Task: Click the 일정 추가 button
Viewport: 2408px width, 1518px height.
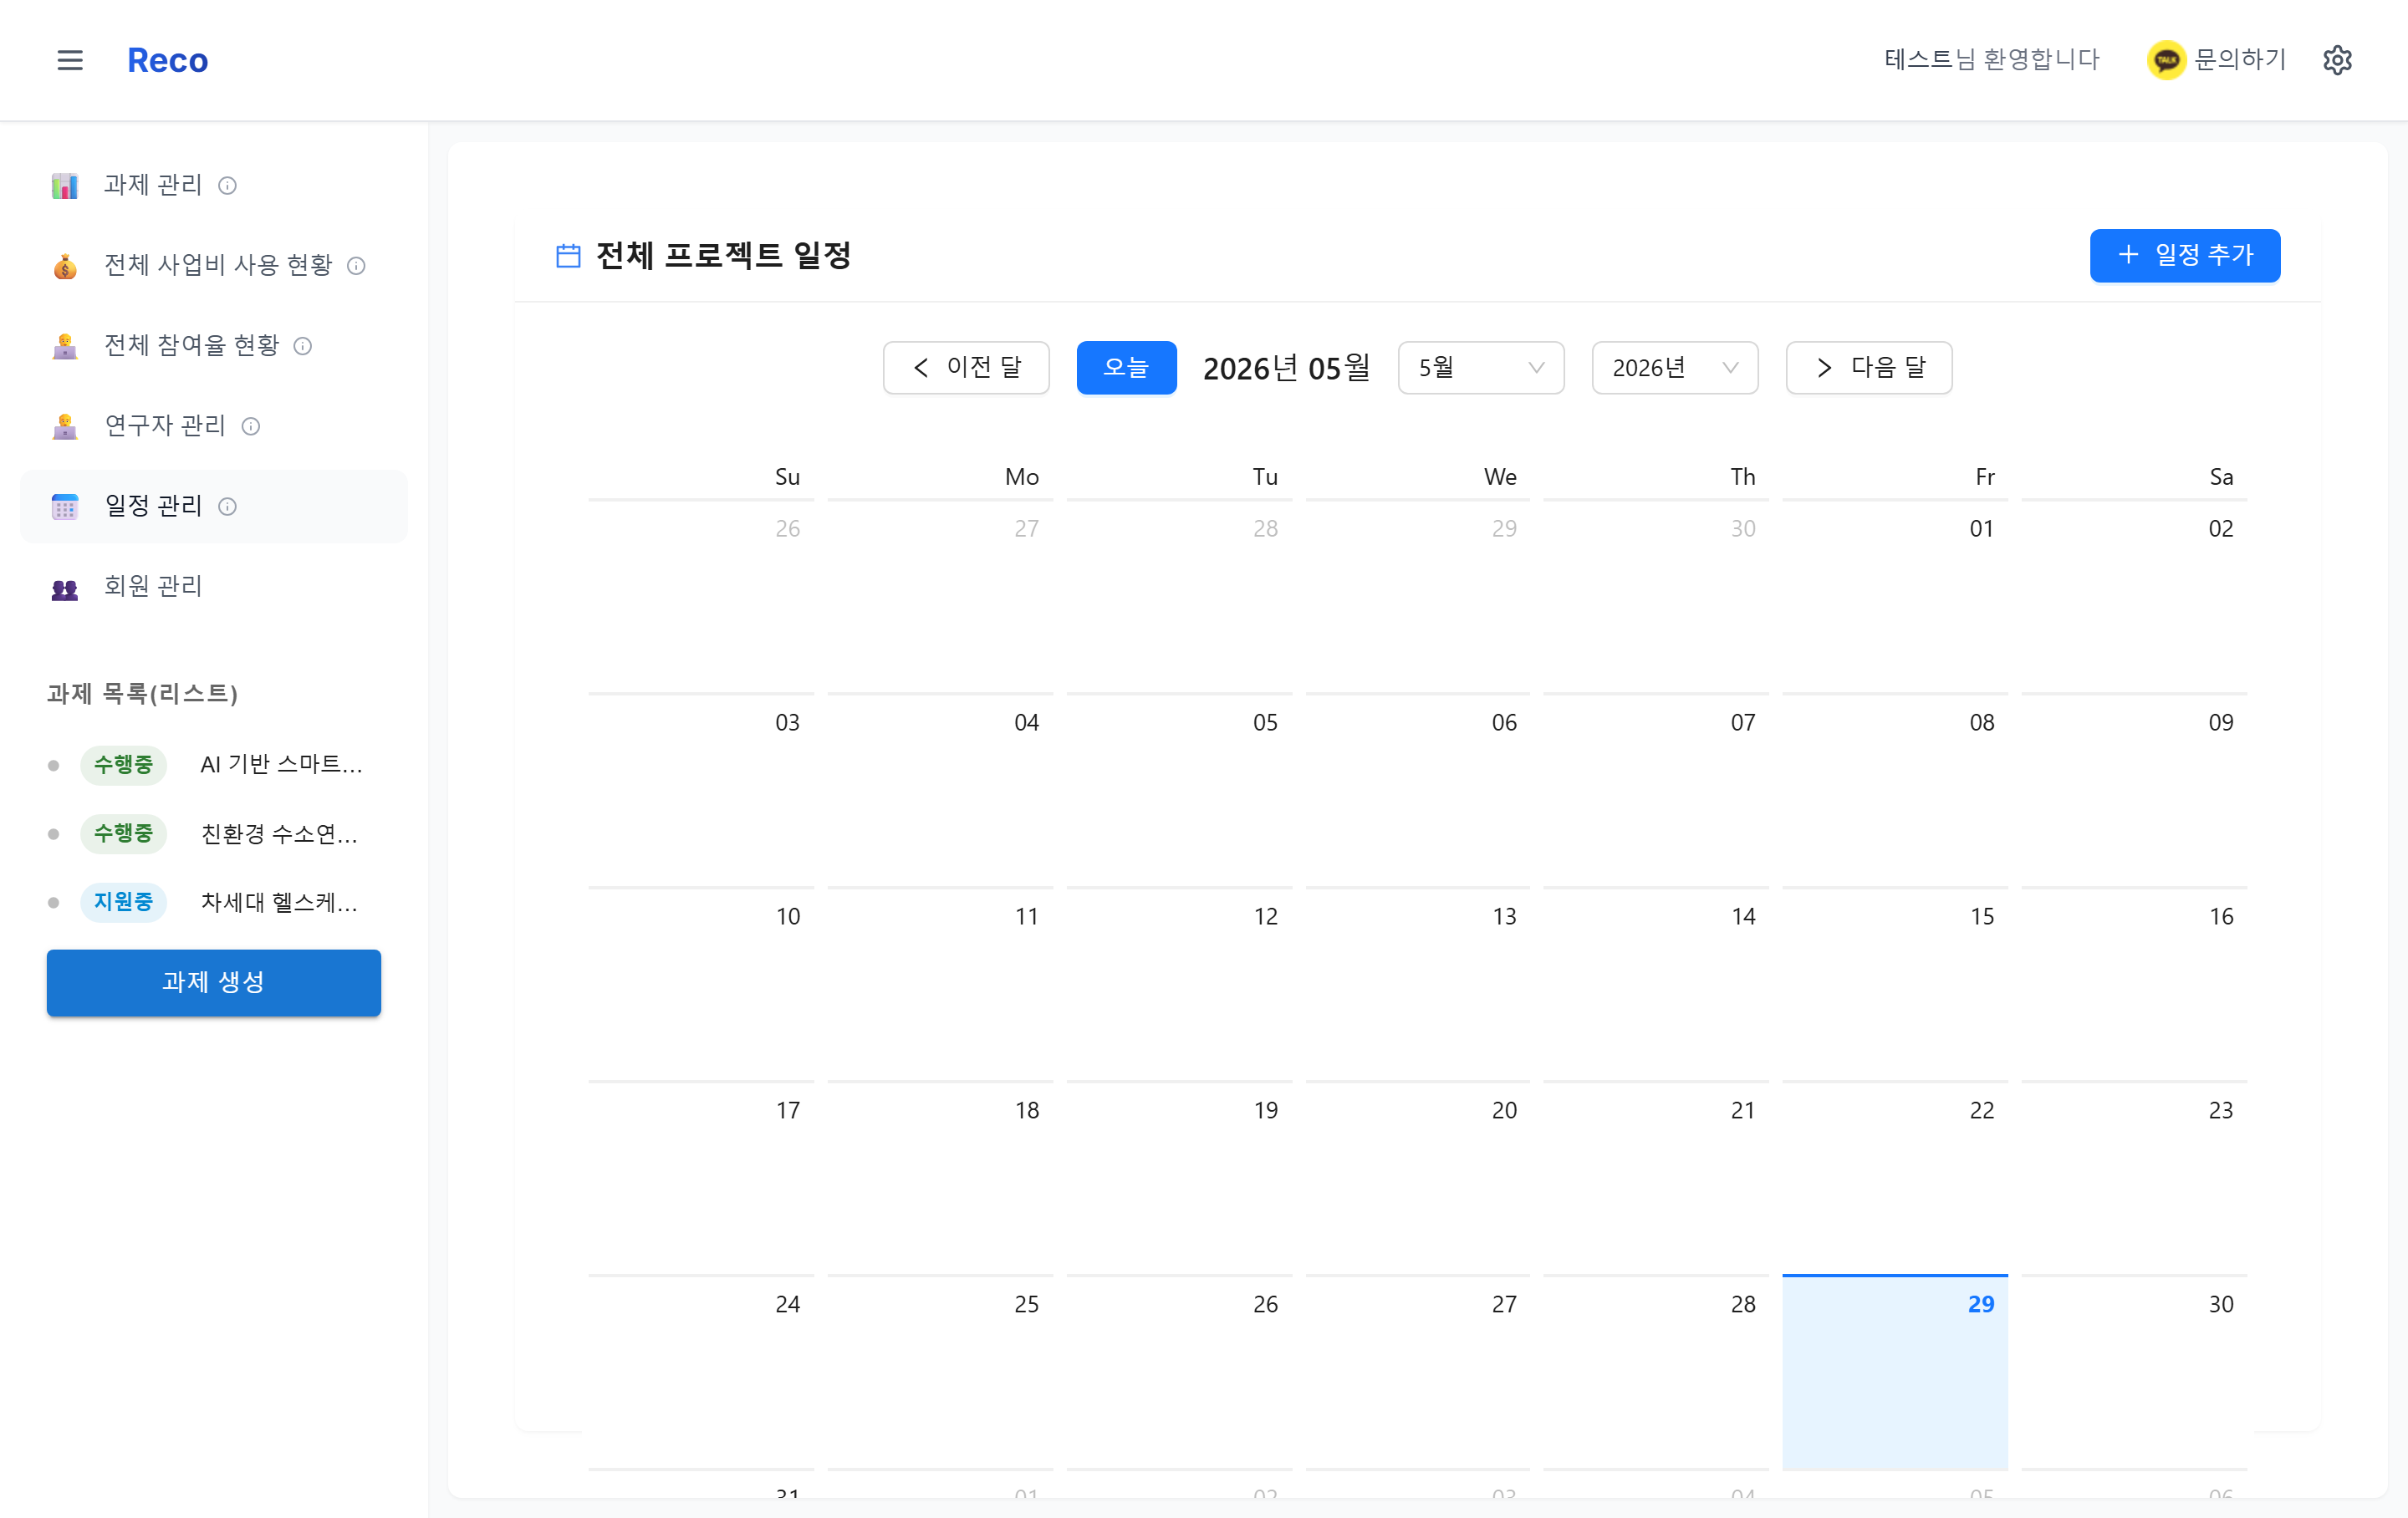Action: 2185,255
